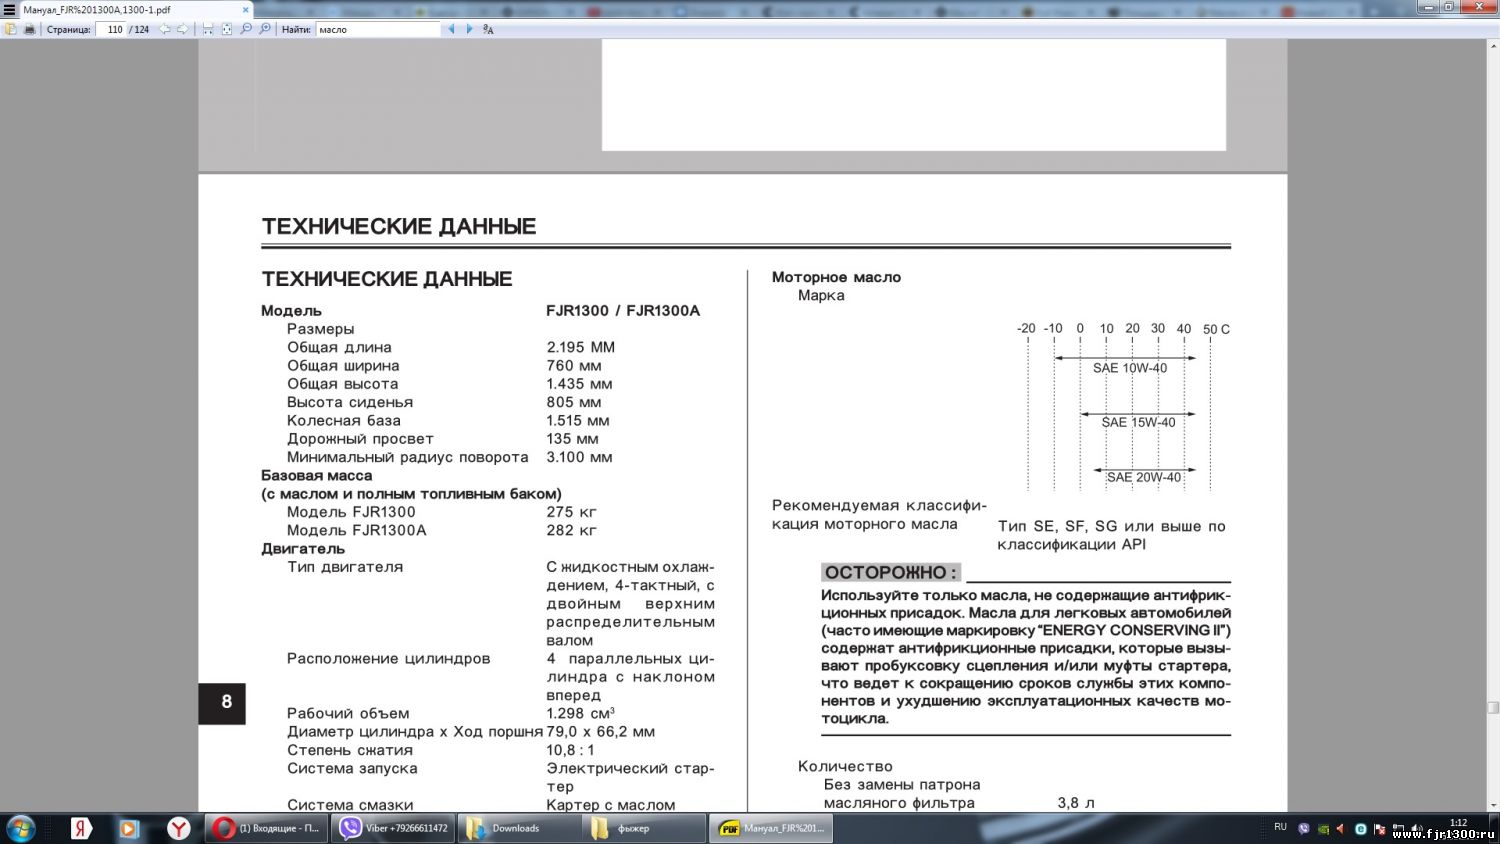Click the Viber icon in system tray
The height and width of the screenshot is (844, 1500).
(1303, 829)
